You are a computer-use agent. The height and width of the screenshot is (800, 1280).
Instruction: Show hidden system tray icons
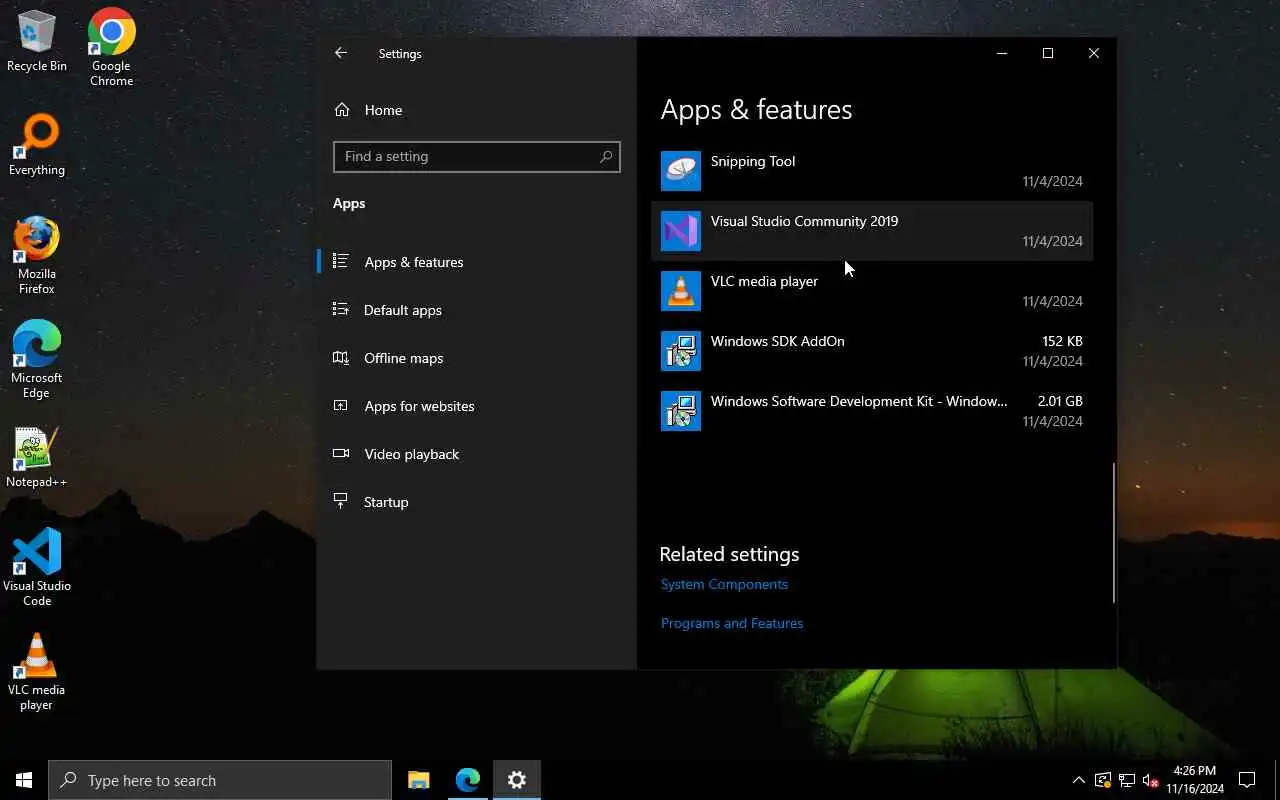1078,780
